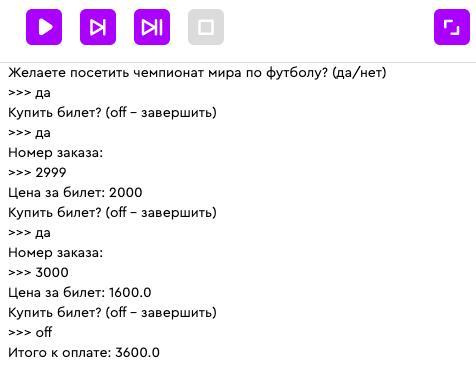Click 'Купить билет?' prompt following the 2000 price

click(x=112, y=212)
